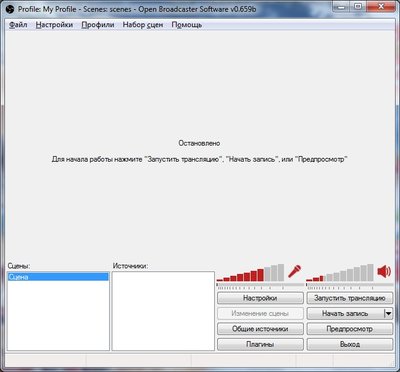Image resolution: width=400 pixels, height=372 pixels.
Task: Click the Общие источники button
Action: [x=260, y=329]
